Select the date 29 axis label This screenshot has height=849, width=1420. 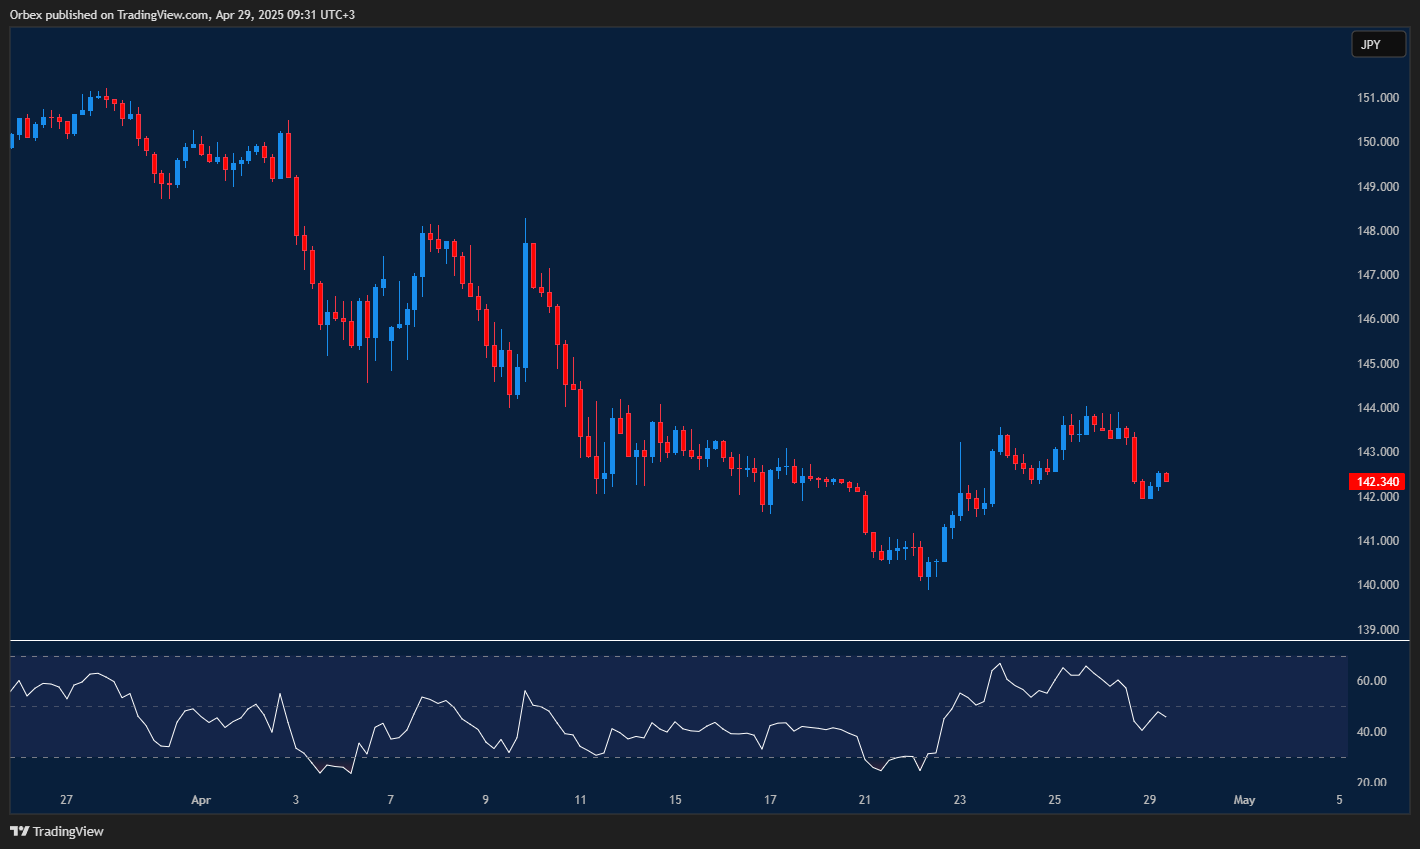pos(1150,800)
